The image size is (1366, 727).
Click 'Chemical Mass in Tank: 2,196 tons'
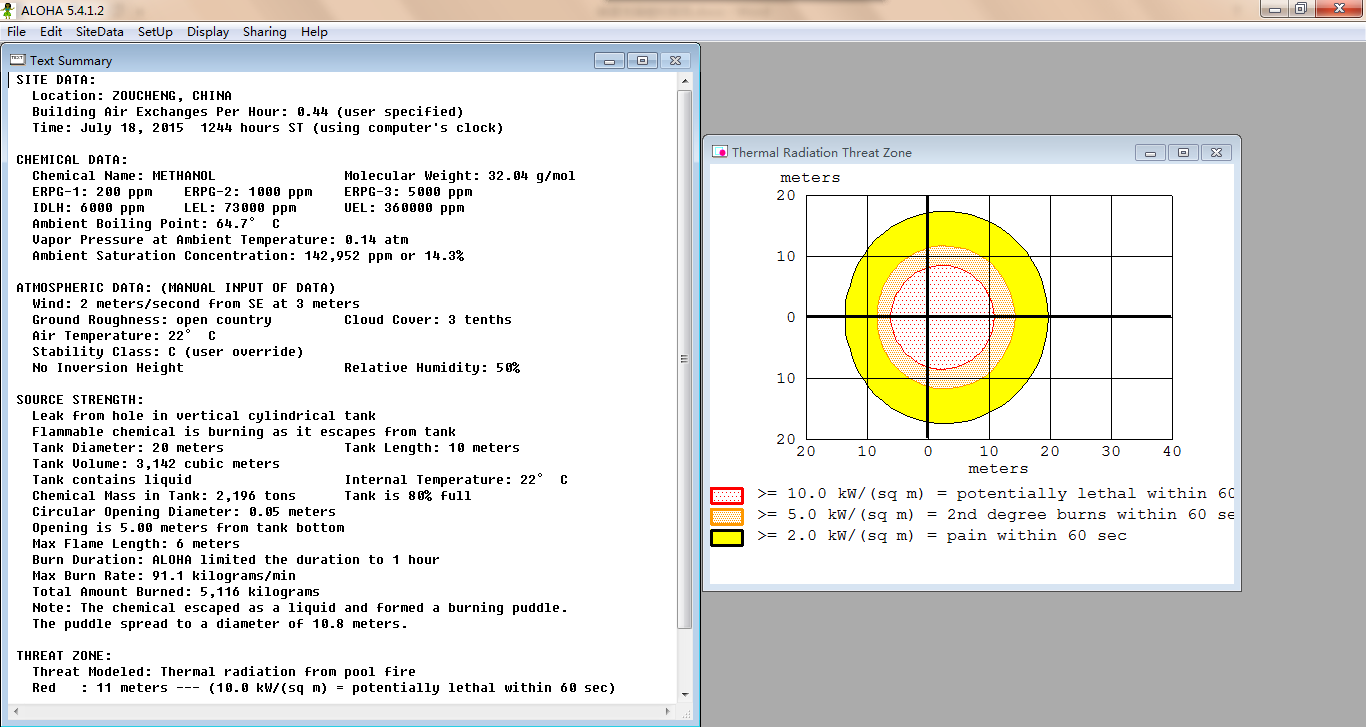click(x=164, y=496)
